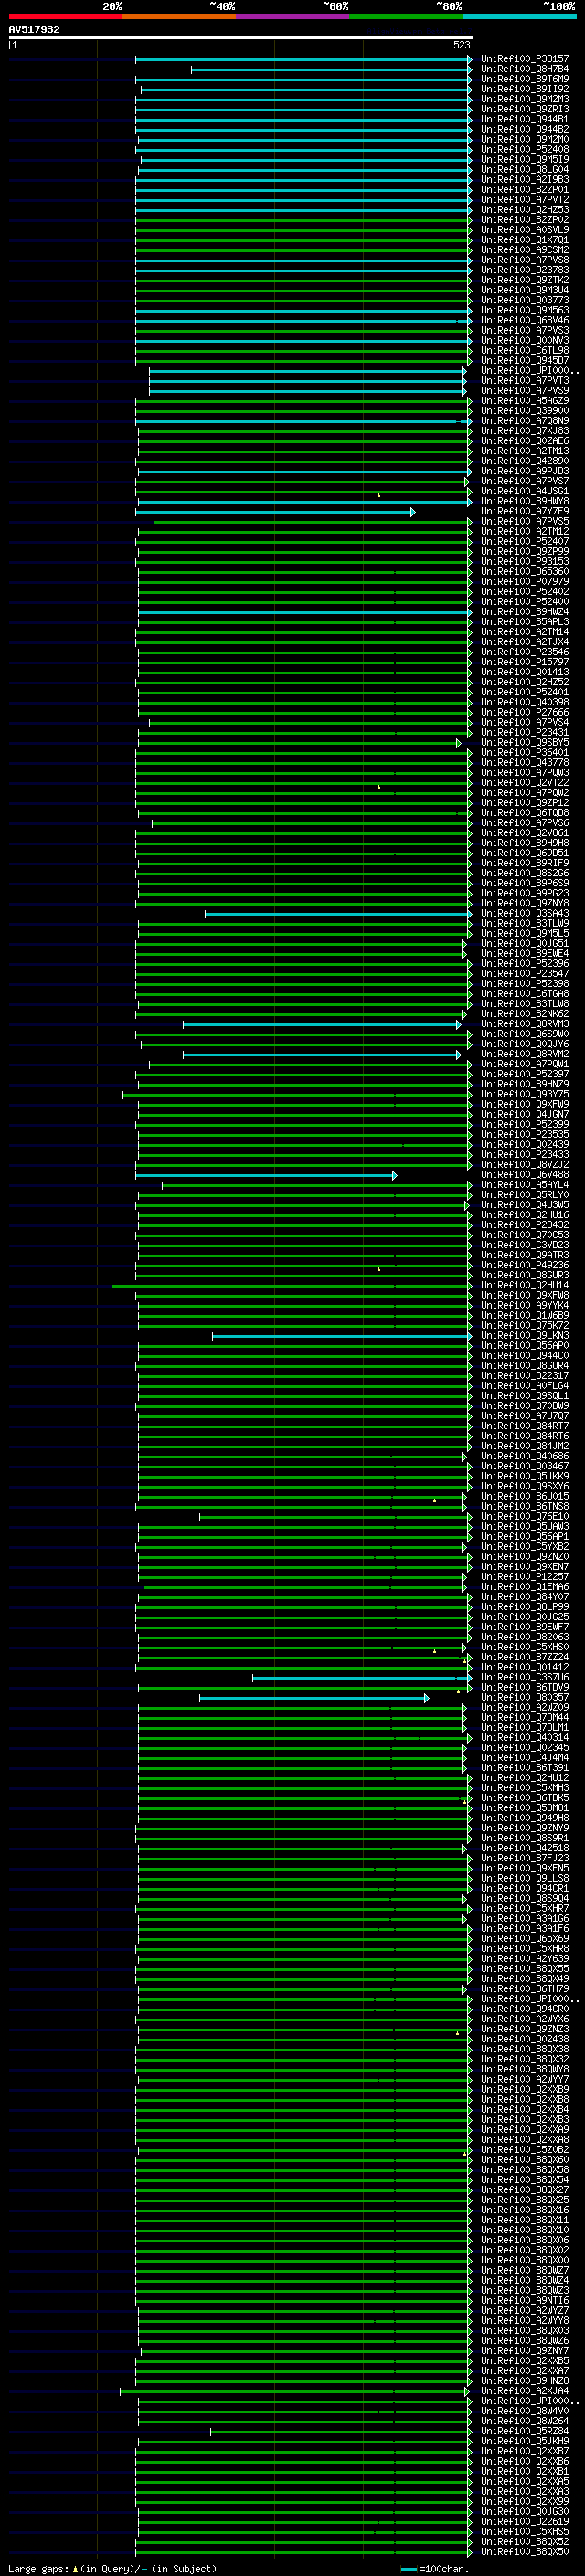Image resolution: width=585 pixels, height=2576 pixels.
Task: Select label UniRef100_B6TH79
Action: [524, 1989]
